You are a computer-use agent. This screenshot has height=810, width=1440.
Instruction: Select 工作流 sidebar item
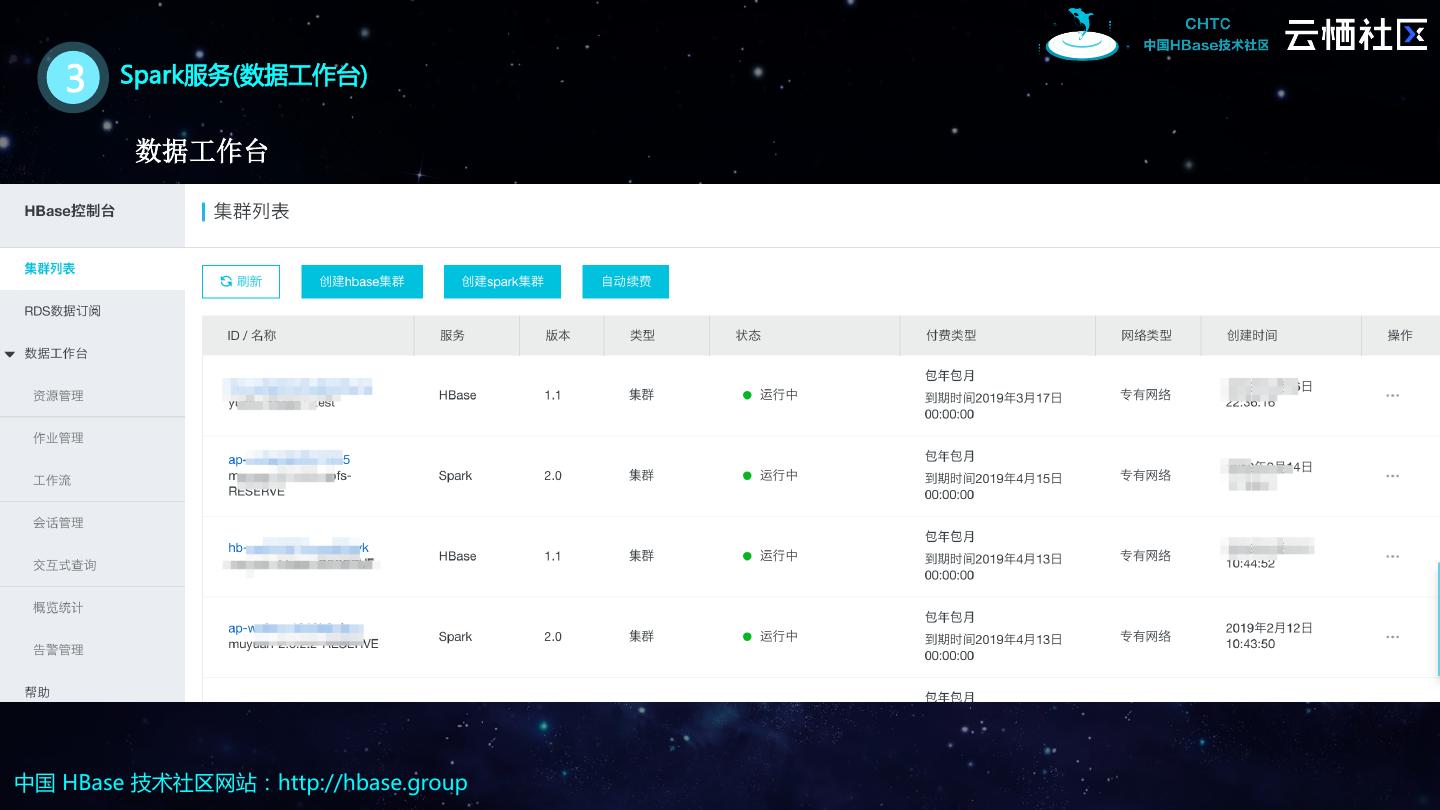(52, 481)
